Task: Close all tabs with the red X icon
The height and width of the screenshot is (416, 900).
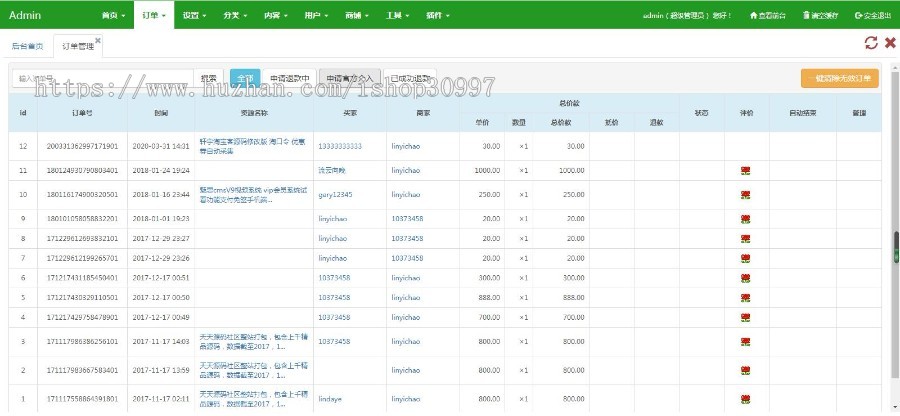Action: click(x=890, y=43)
